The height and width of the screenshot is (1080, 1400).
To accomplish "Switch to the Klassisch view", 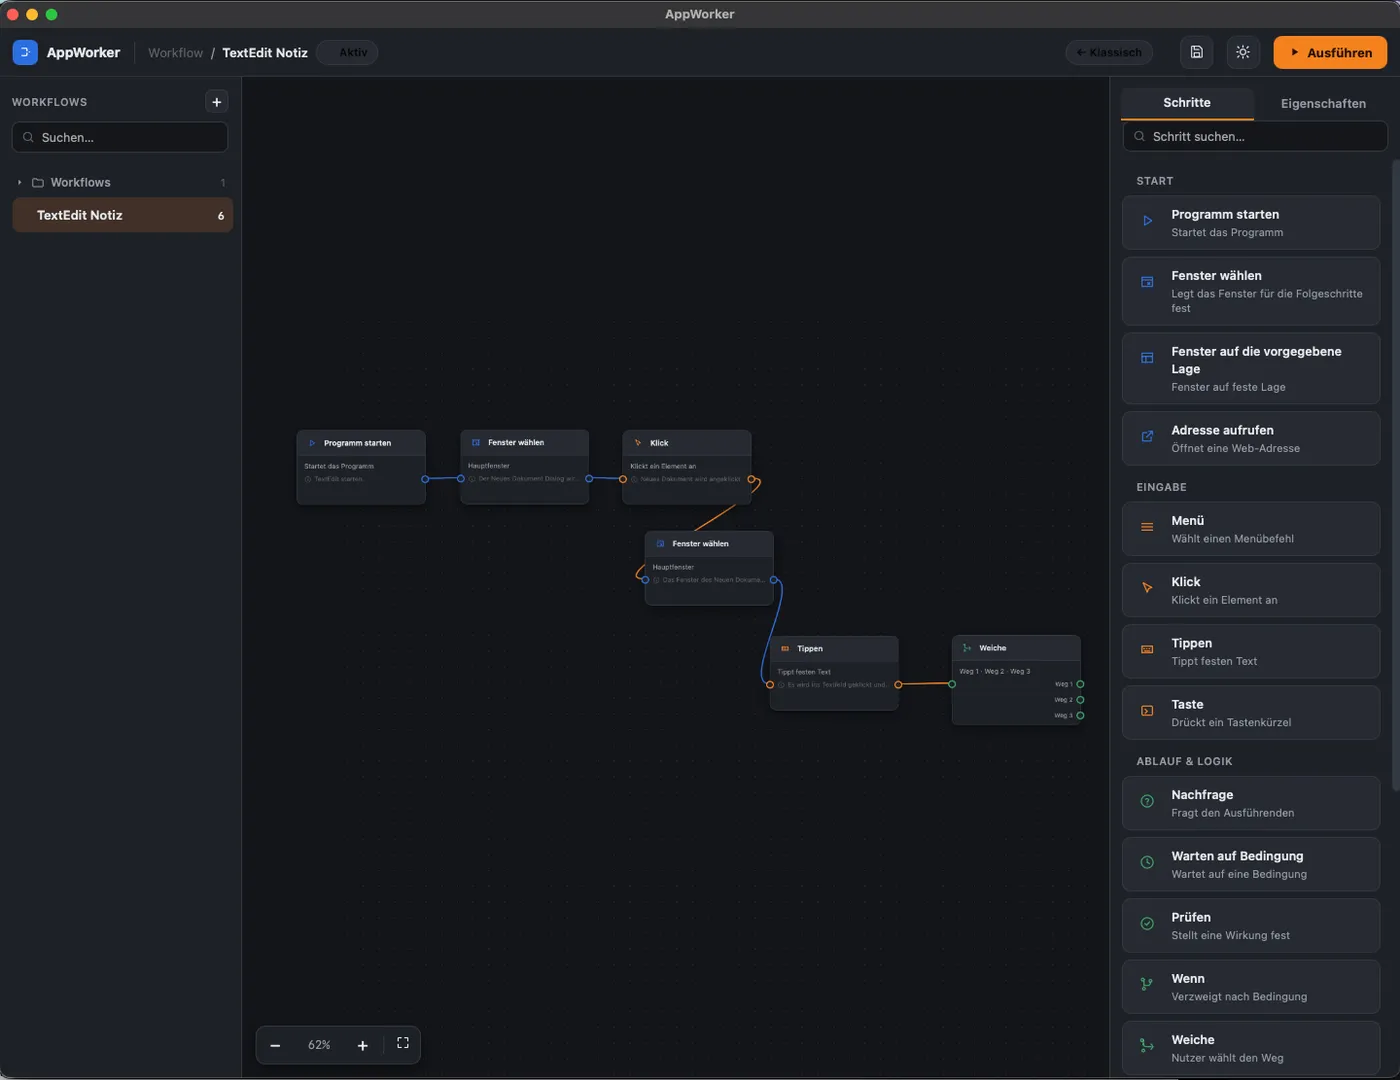I will click(x=1109, y=52).
